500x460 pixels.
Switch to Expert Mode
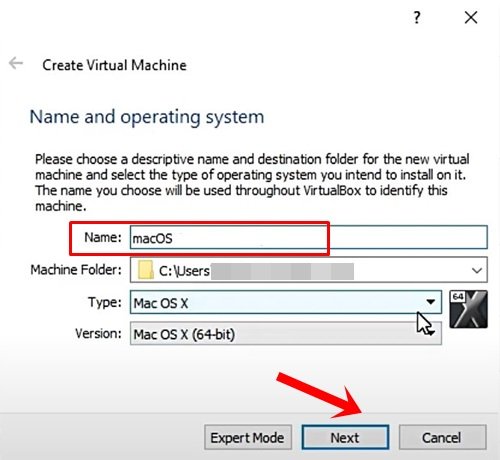pos(248,437)
